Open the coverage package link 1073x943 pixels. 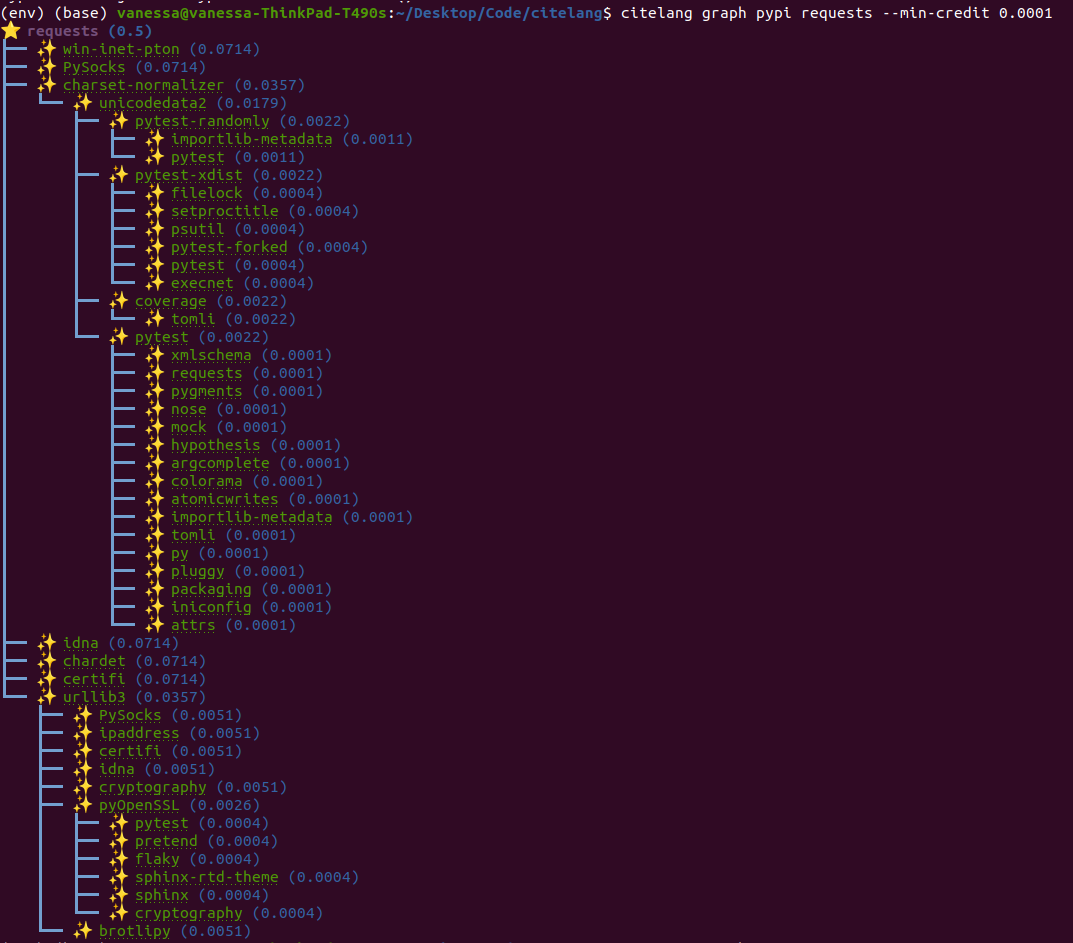tap(170, 301)
